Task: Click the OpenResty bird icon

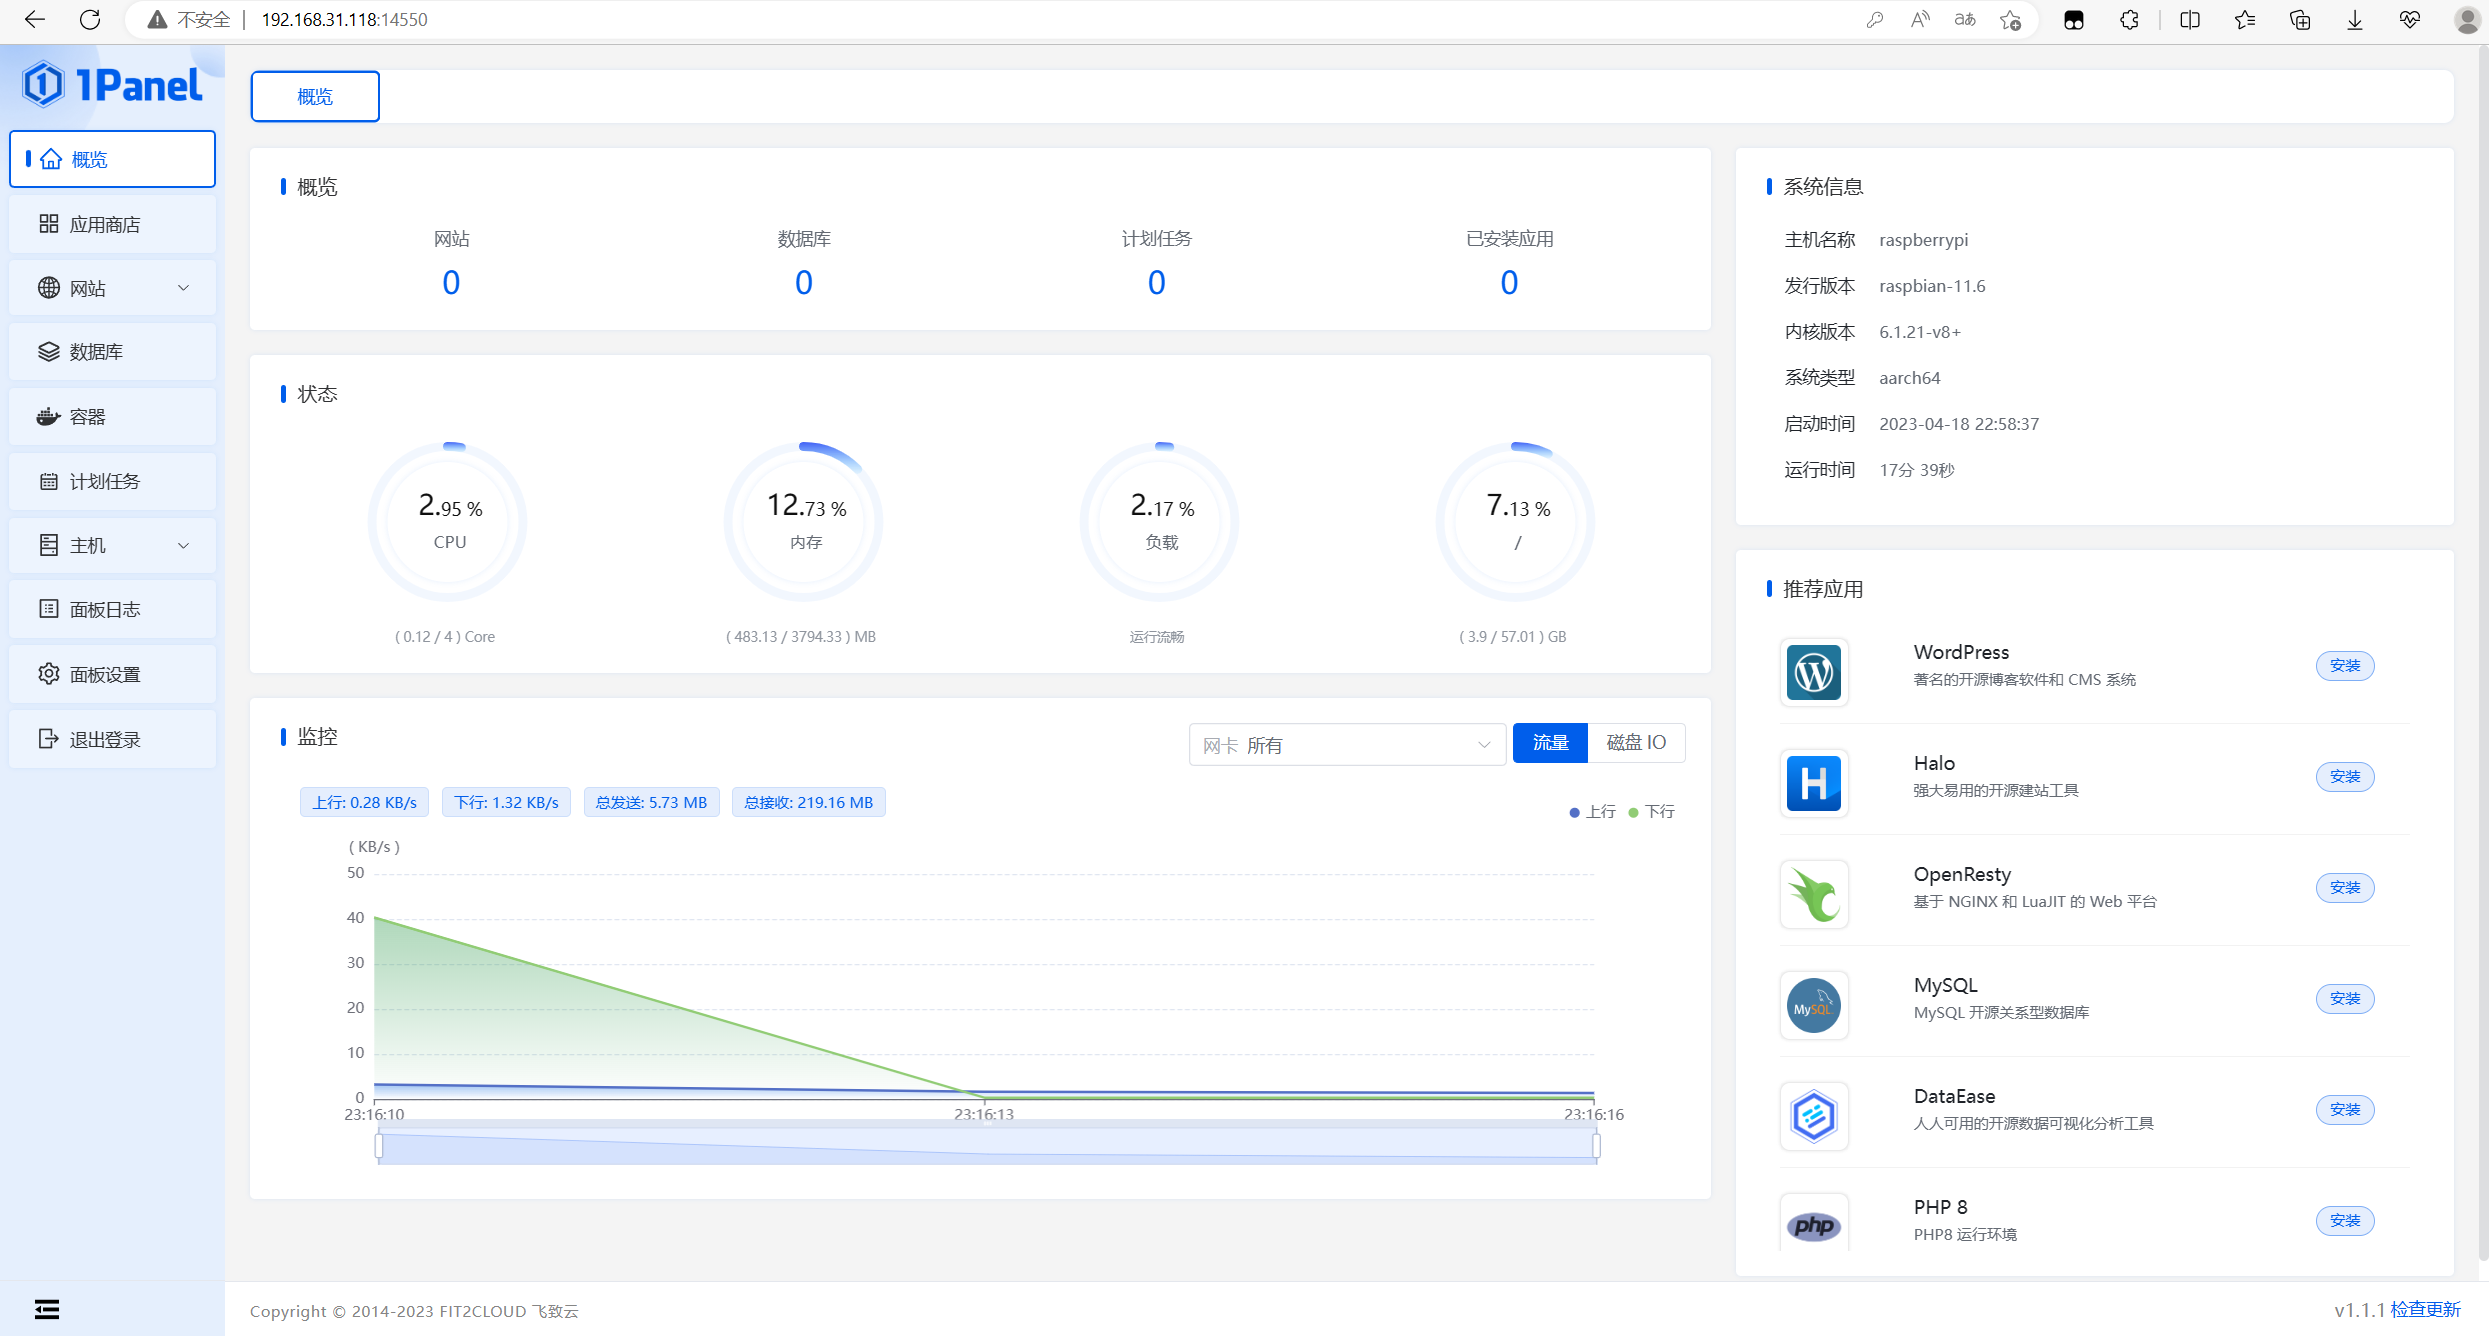Action: coord(1813,894)
